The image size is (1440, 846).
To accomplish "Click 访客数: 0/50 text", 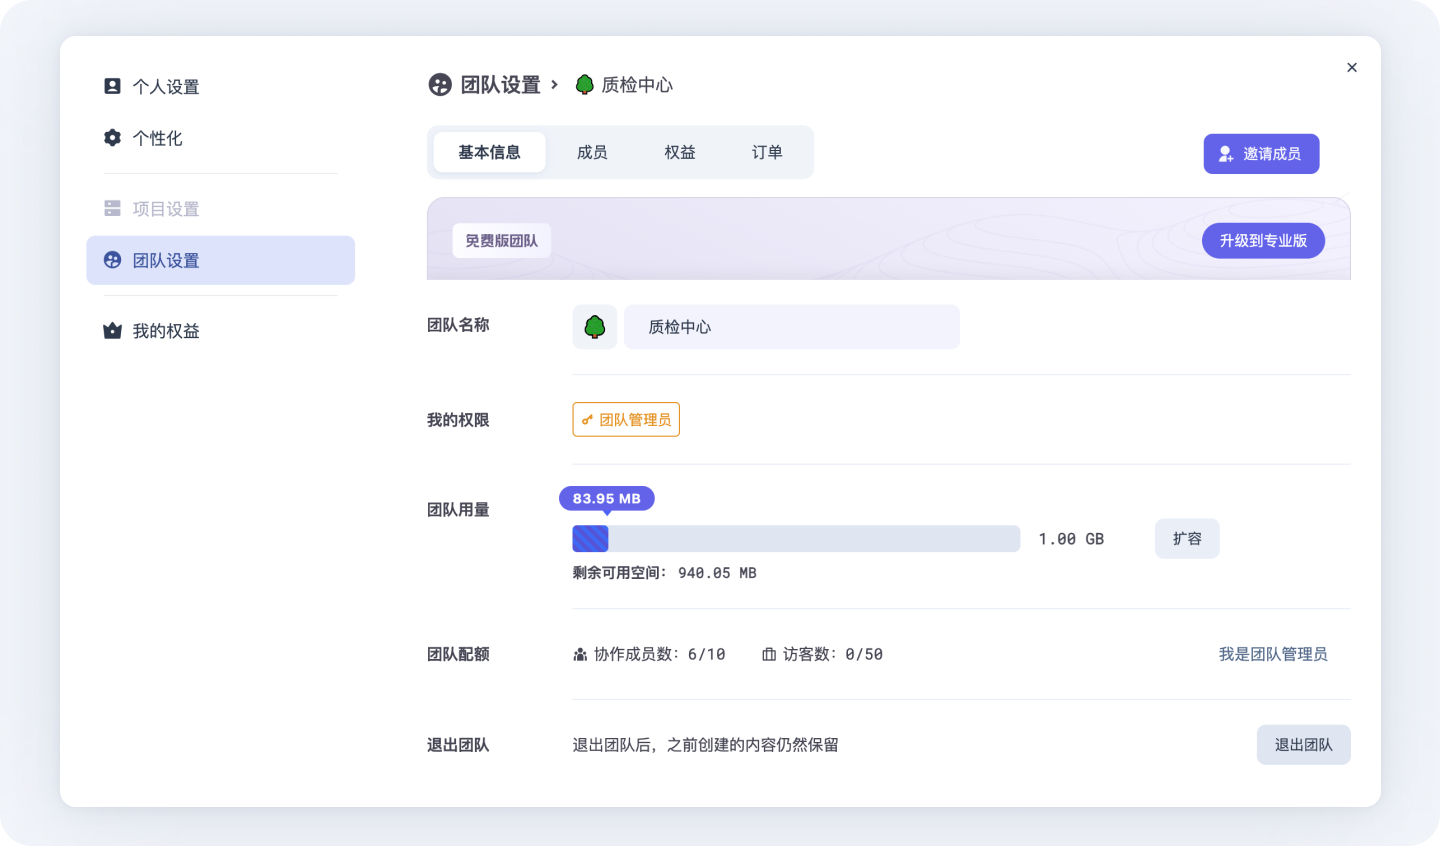I will [x=833, y=654].
